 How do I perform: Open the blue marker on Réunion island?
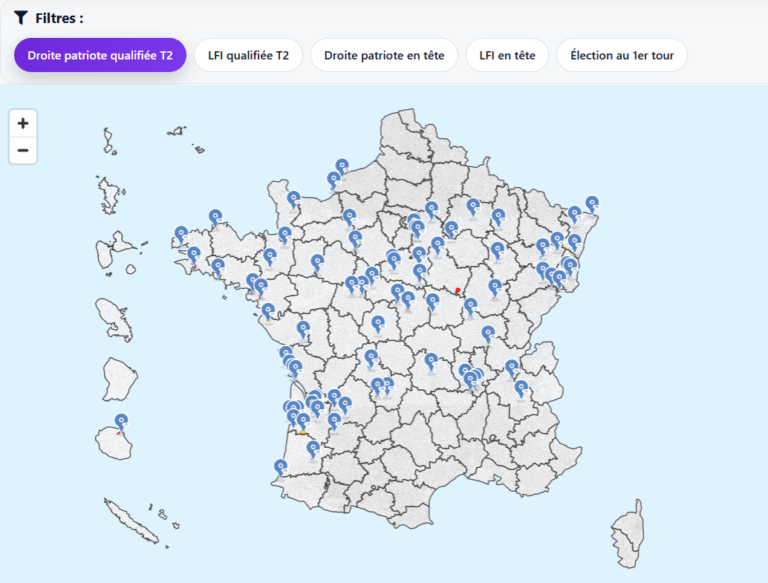point(121,422)
